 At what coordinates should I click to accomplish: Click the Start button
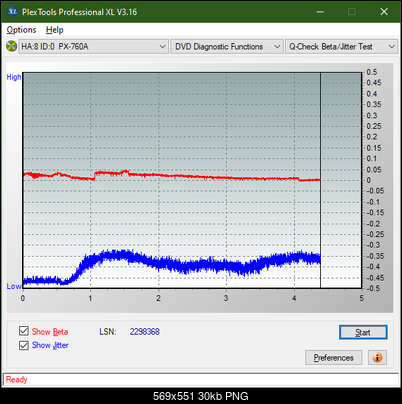[363, 332]
